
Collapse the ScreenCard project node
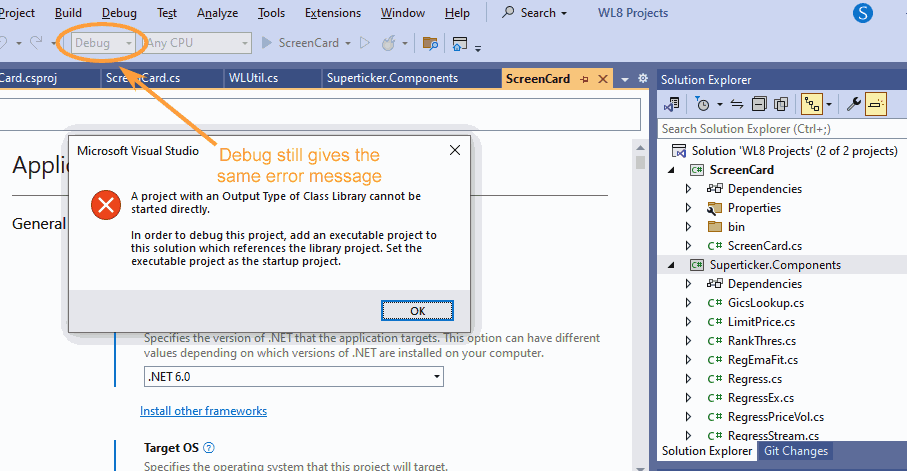671,170
